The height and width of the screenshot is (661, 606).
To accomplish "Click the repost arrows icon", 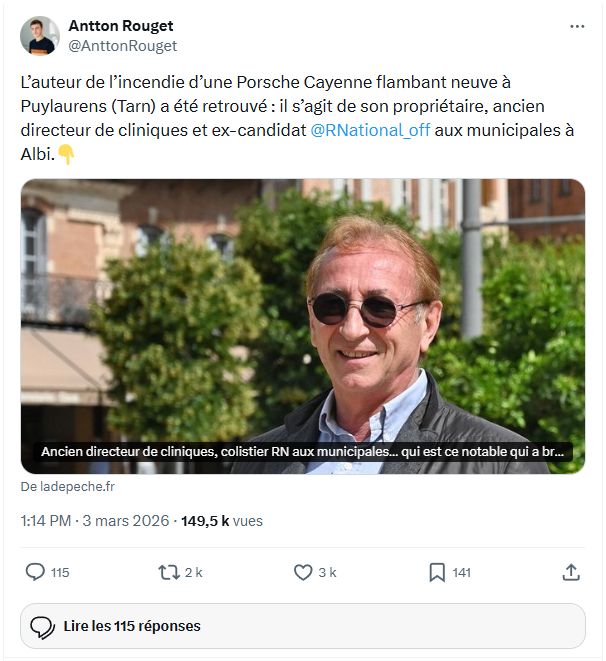I will pyautogui.click(x=169, y=572).
